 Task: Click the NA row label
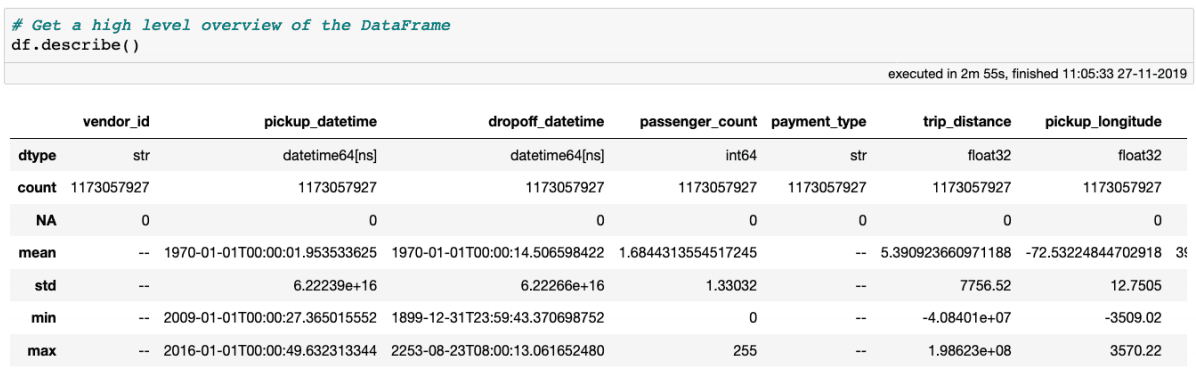click(47, 221)
